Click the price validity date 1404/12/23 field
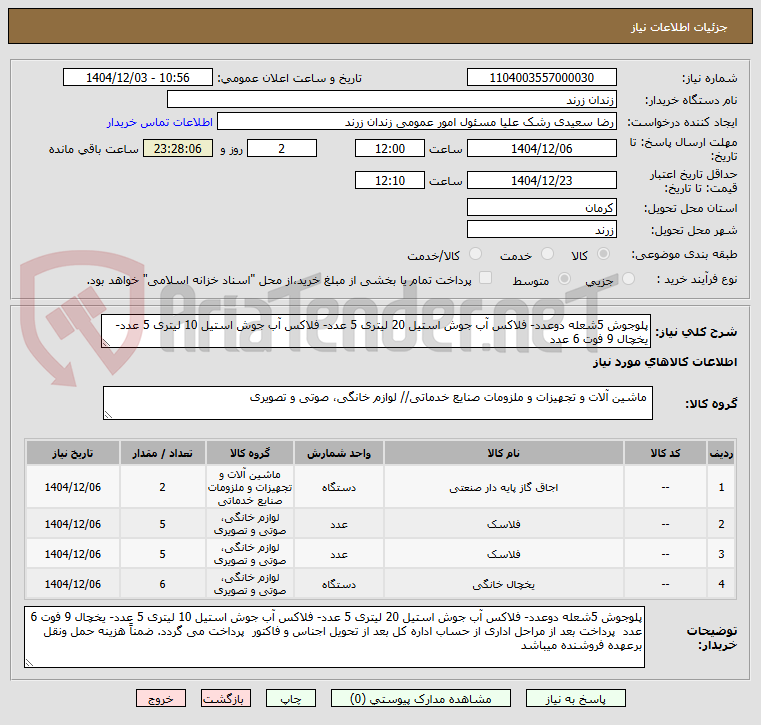 542,181
